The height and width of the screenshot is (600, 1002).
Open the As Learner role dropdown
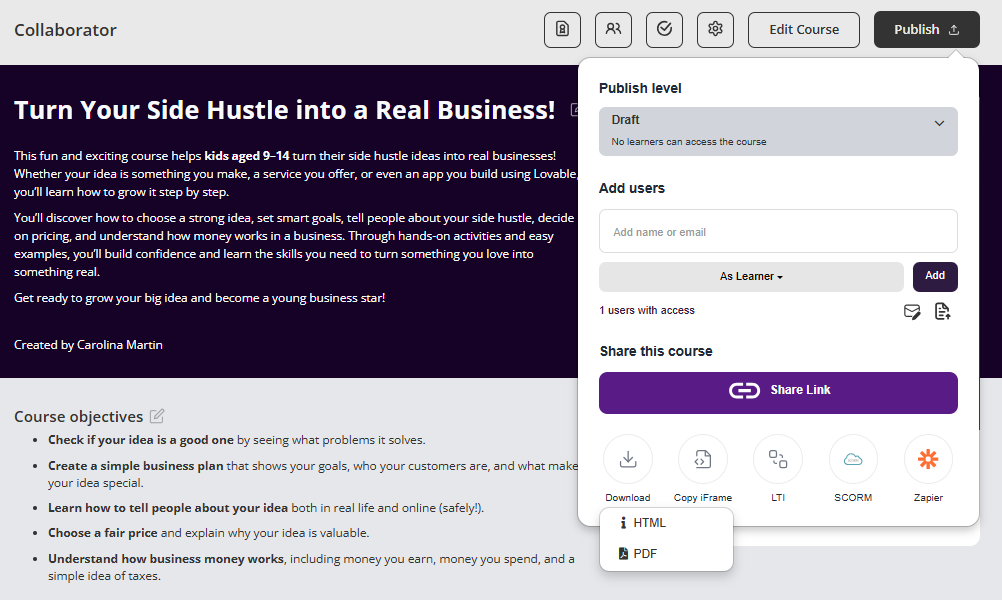(x=751, y=276)
